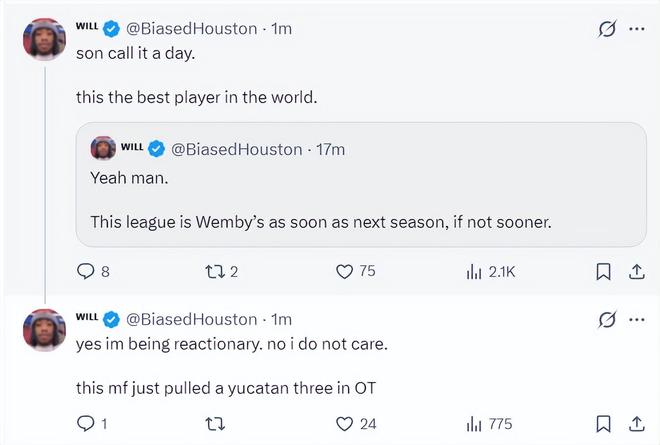The image size is (660, 445).
Task: Click the Grok icon on the first tweet
Action: tap(607, 29)
